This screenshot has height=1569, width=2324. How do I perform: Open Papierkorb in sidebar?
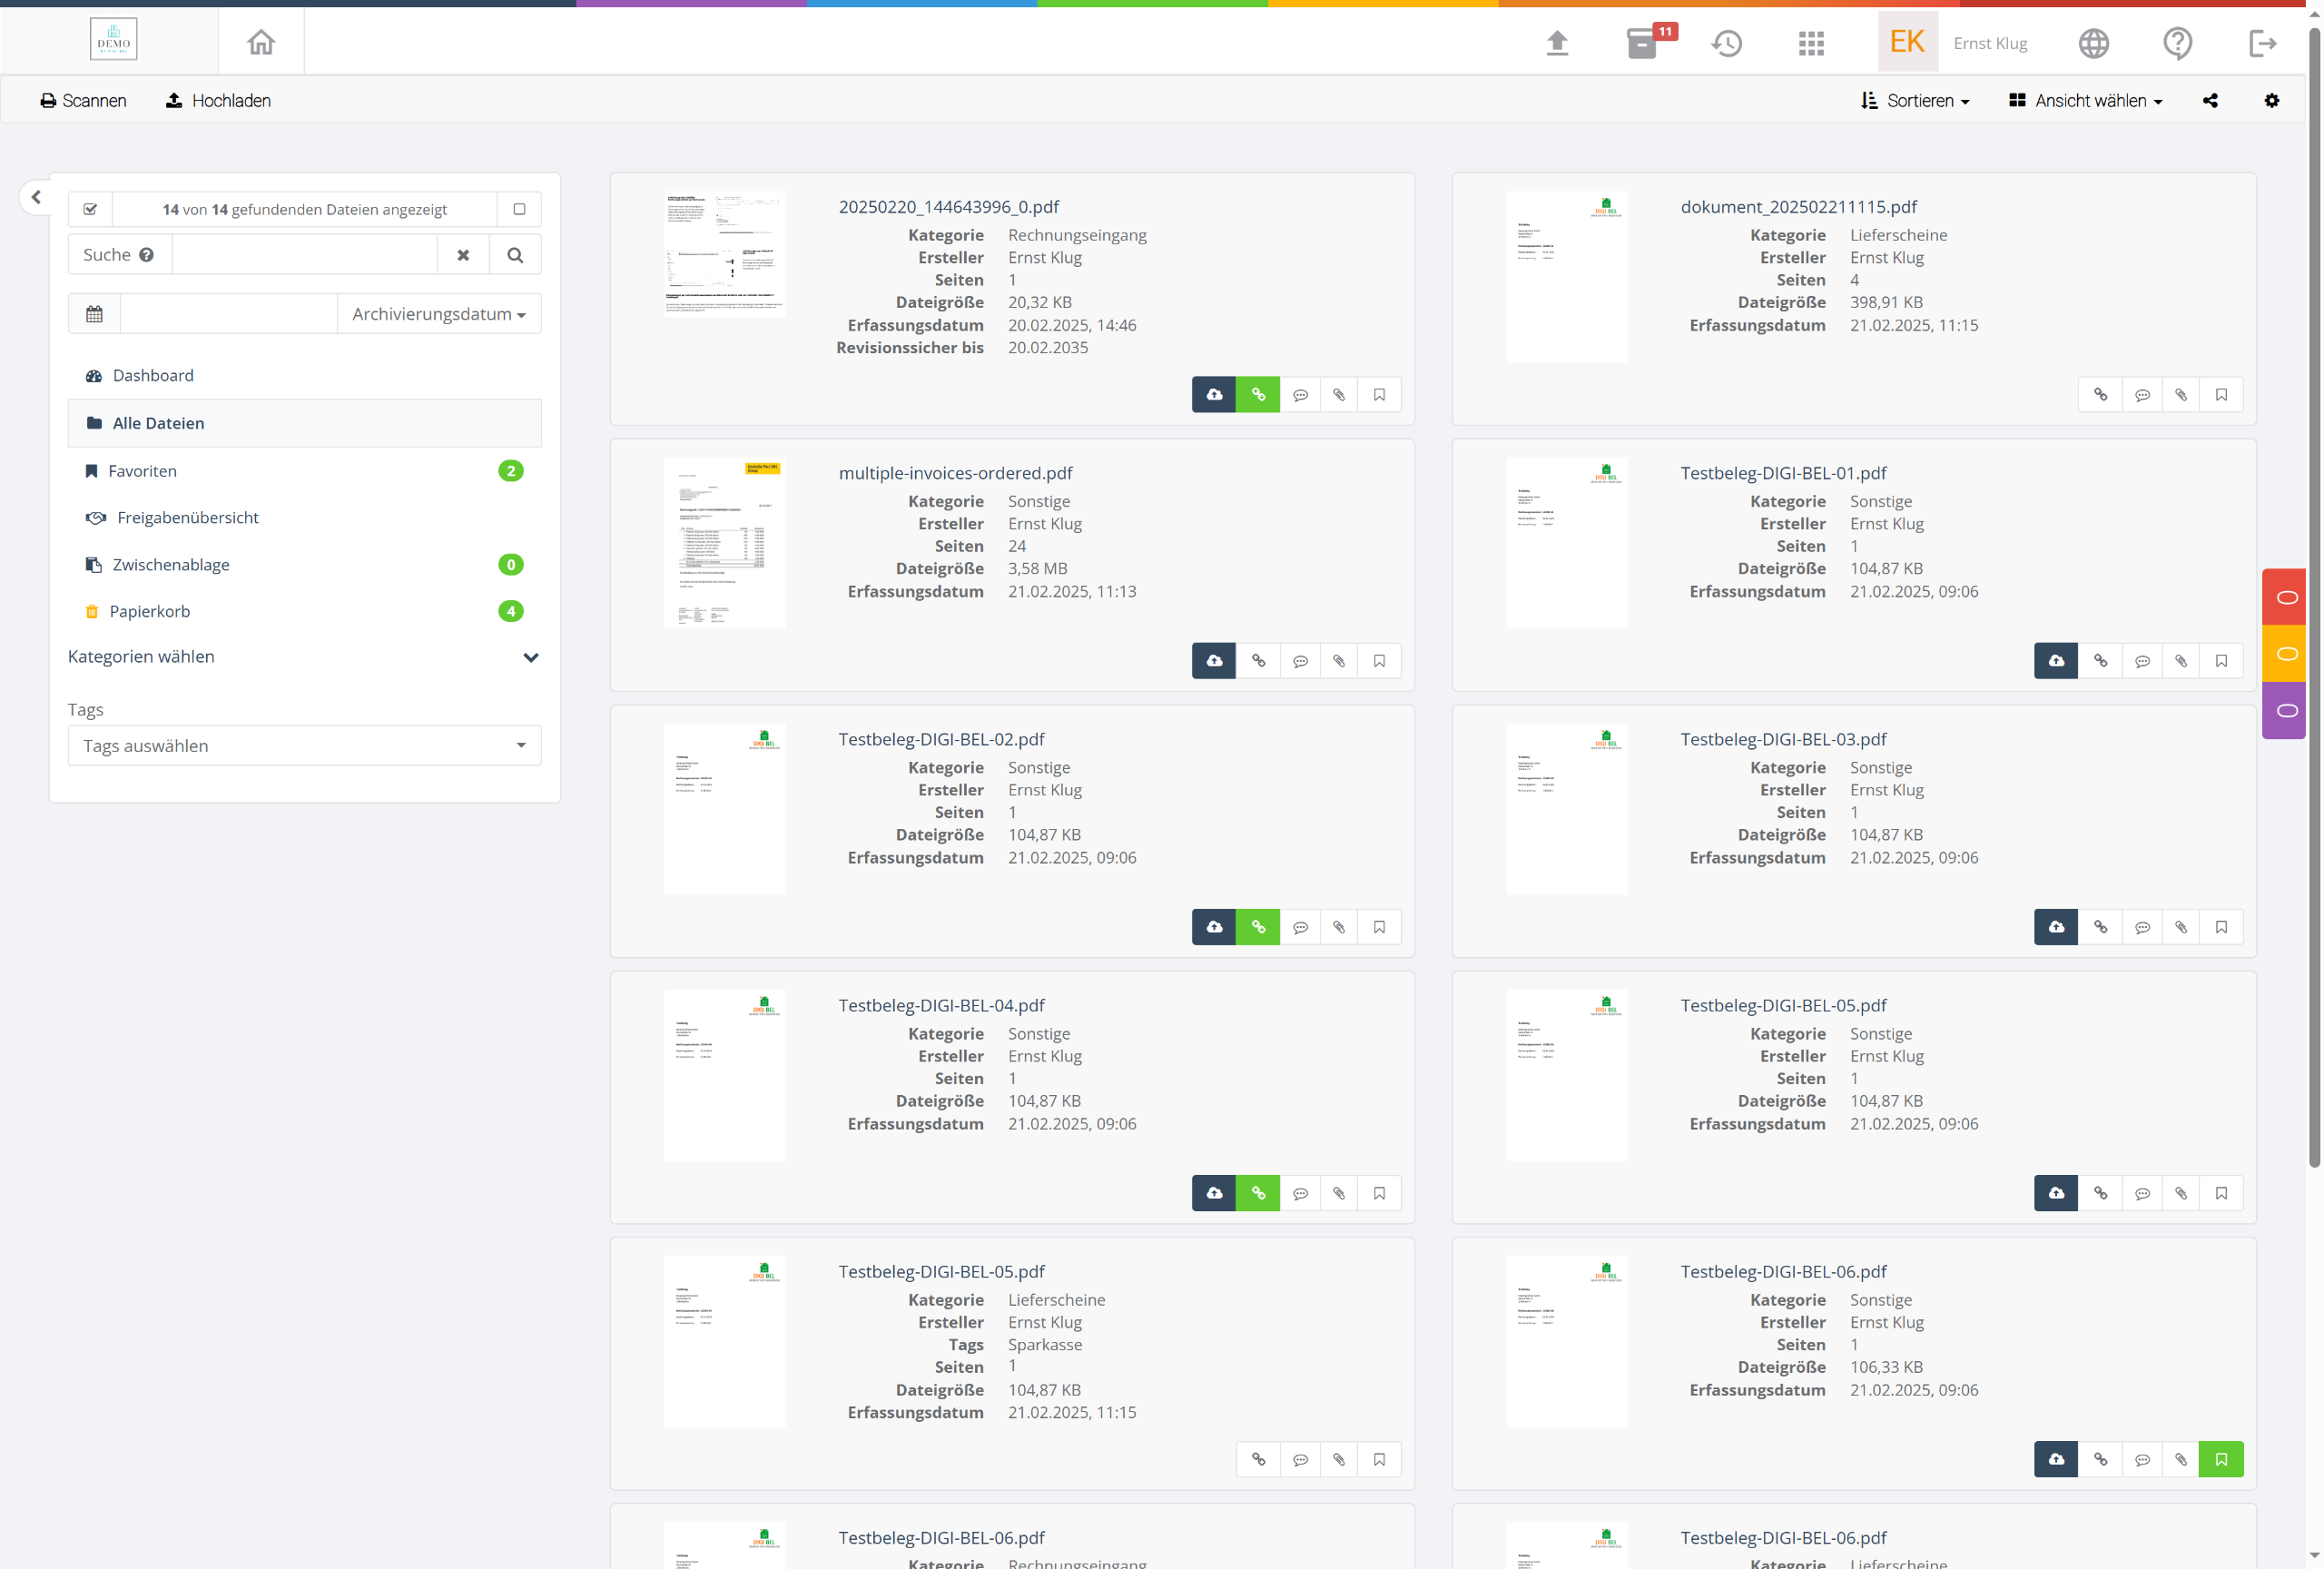pos(149,611)
